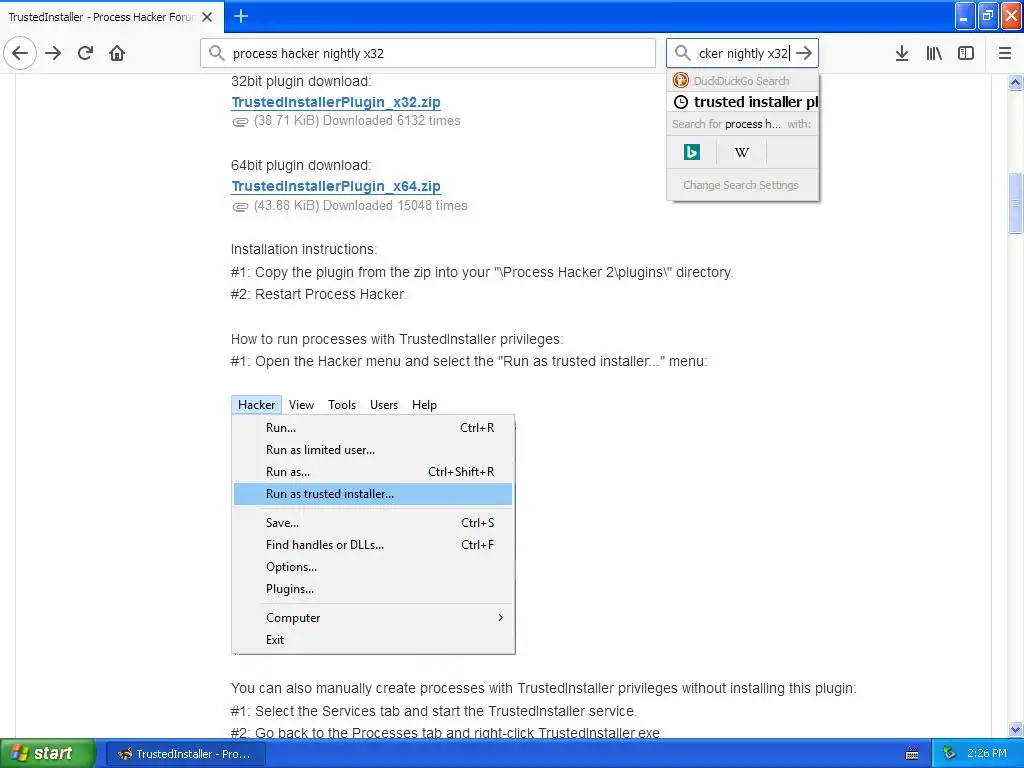Open the Firefox hamburger menu
This screenshot has width=1024, height=768.
click(x=1005, y=54)
